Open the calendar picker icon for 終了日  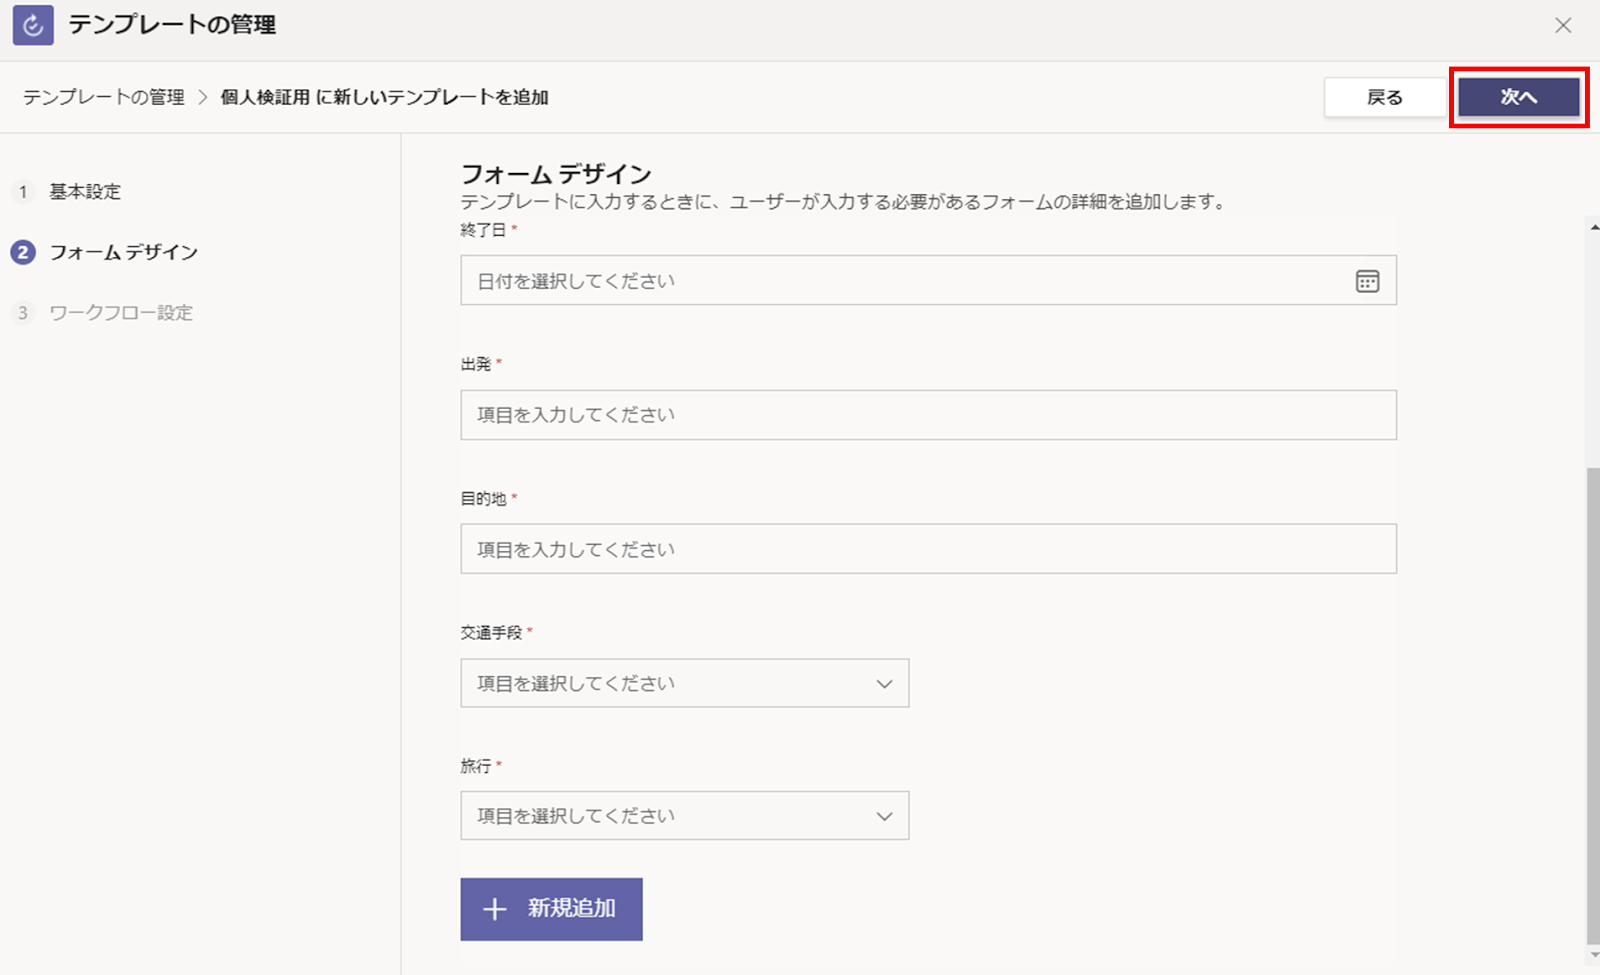(x=1367, y=281)
